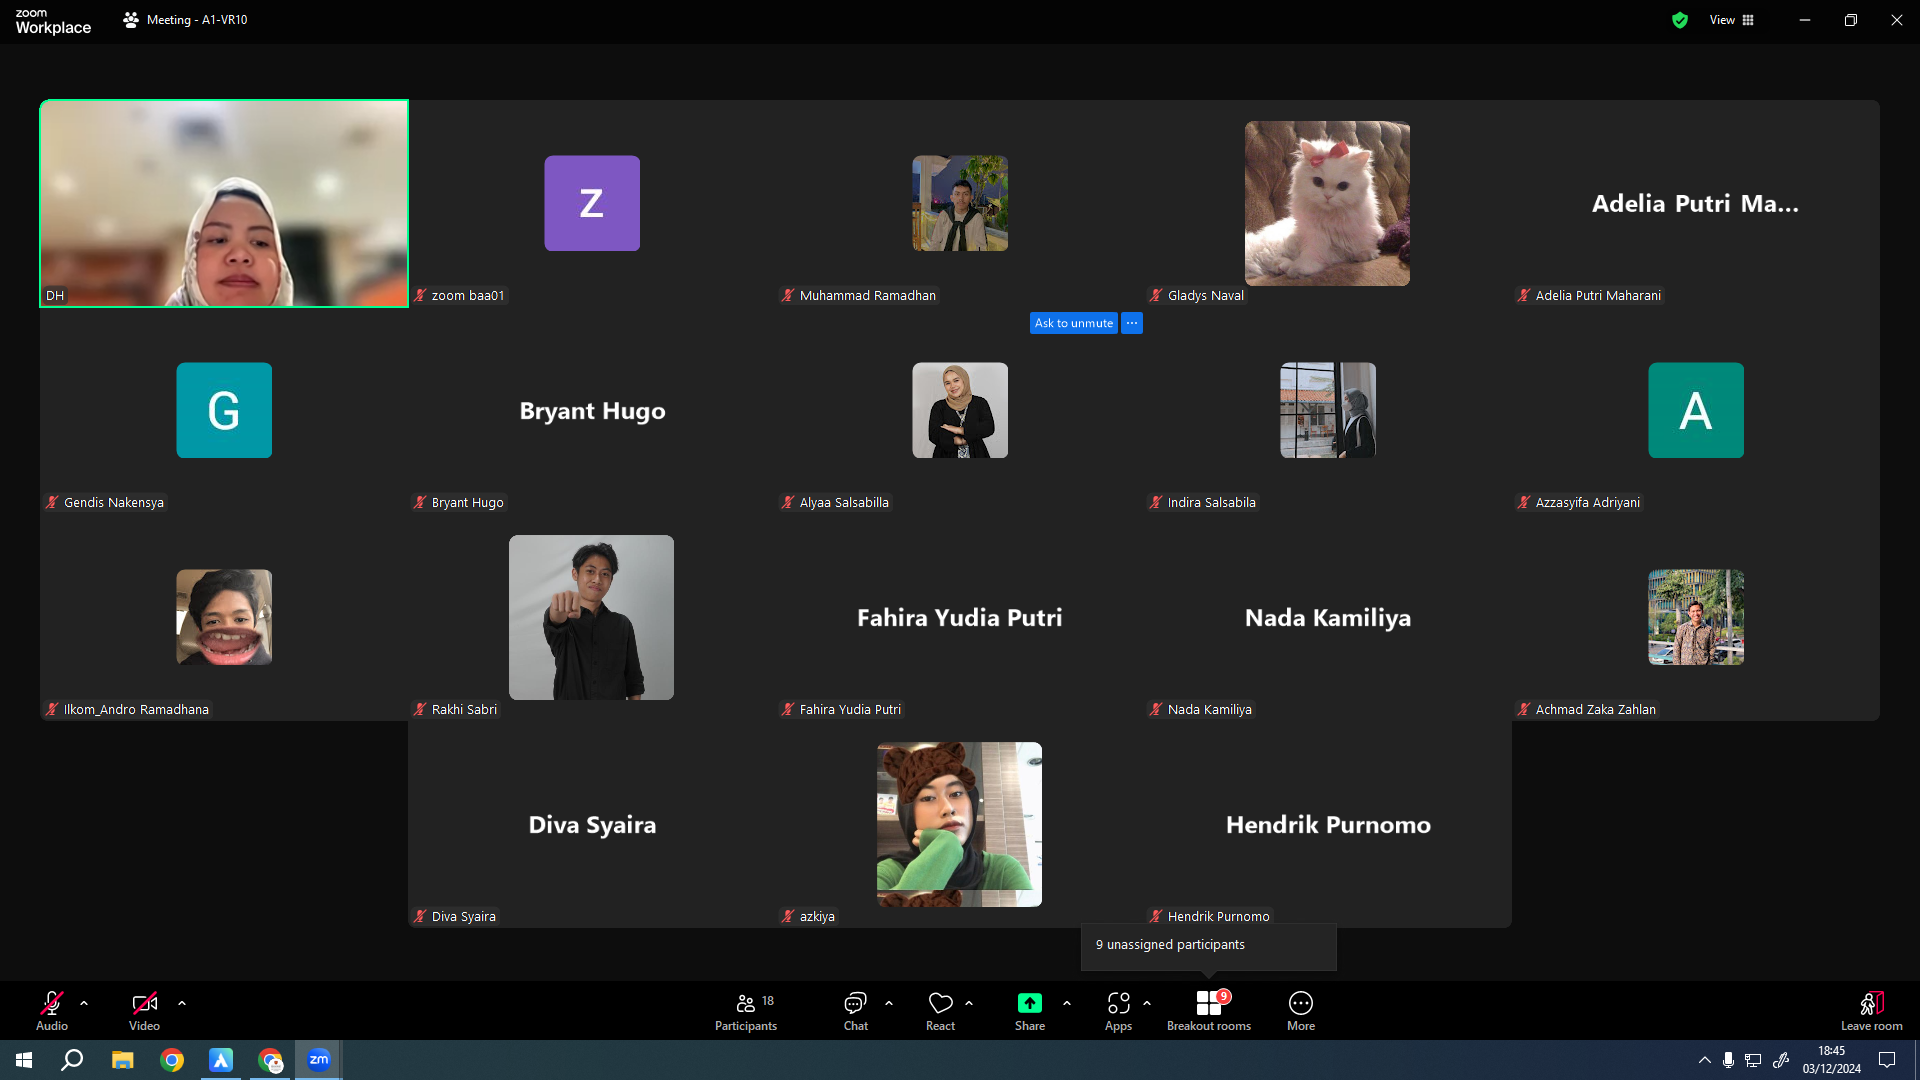Click the large Diva Syaira name
Image resolution: width=1920 pixels, height=1080 pixels.
pos(592,825)
